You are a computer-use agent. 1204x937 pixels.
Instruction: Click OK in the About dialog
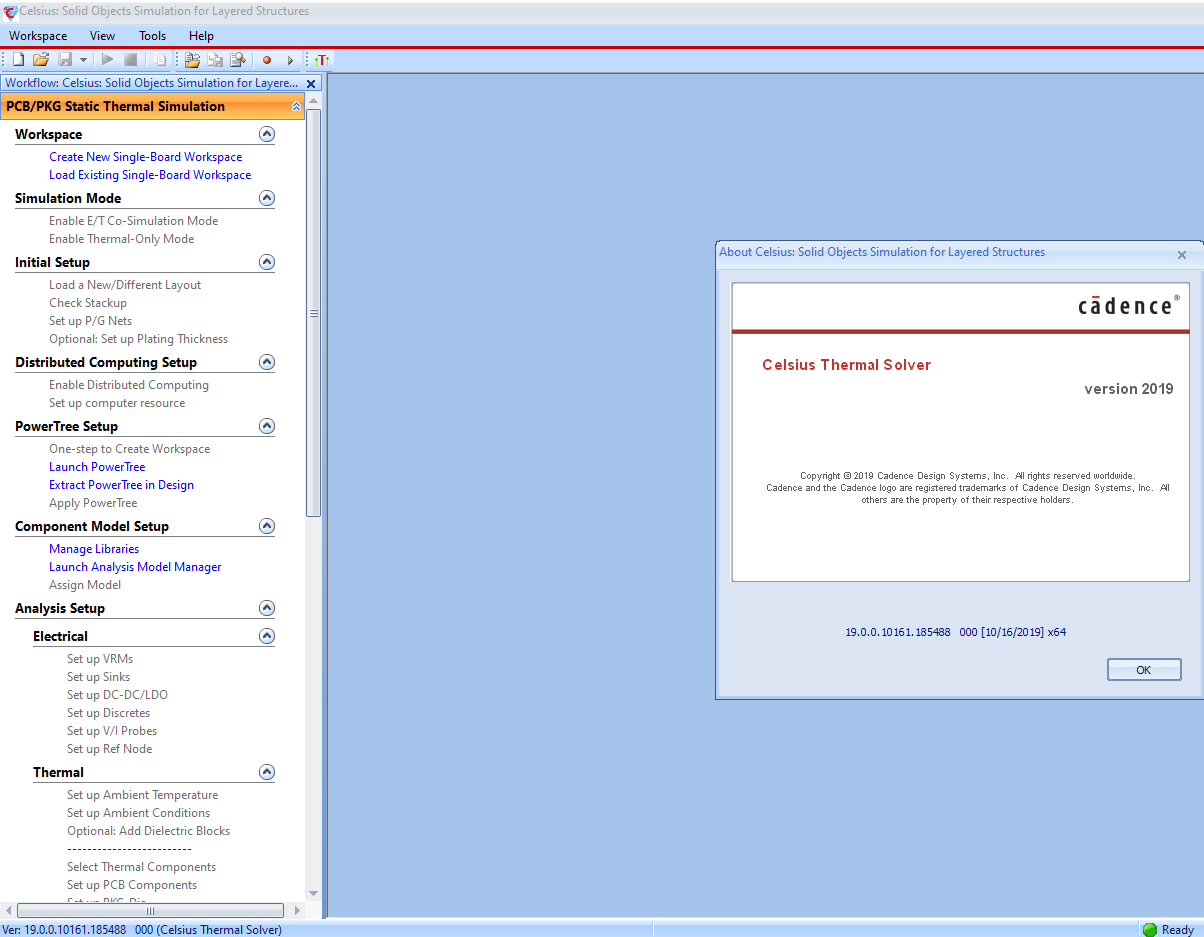click(1144, 670)
